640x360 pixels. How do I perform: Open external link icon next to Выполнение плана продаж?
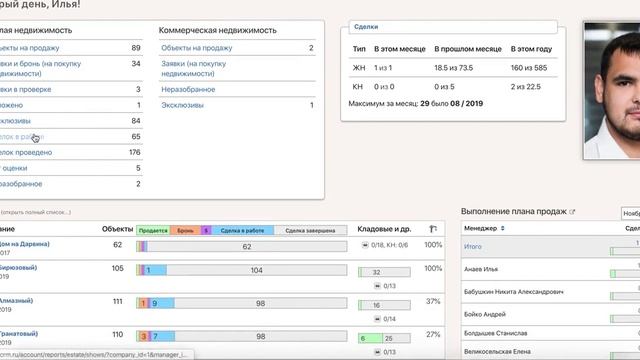(x=572, y=212)
